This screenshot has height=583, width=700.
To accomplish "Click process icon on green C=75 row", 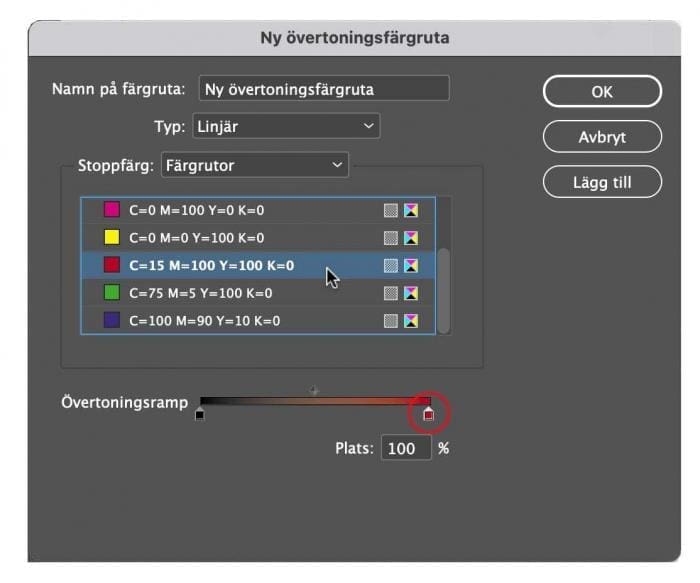I will tap(391, 293).
